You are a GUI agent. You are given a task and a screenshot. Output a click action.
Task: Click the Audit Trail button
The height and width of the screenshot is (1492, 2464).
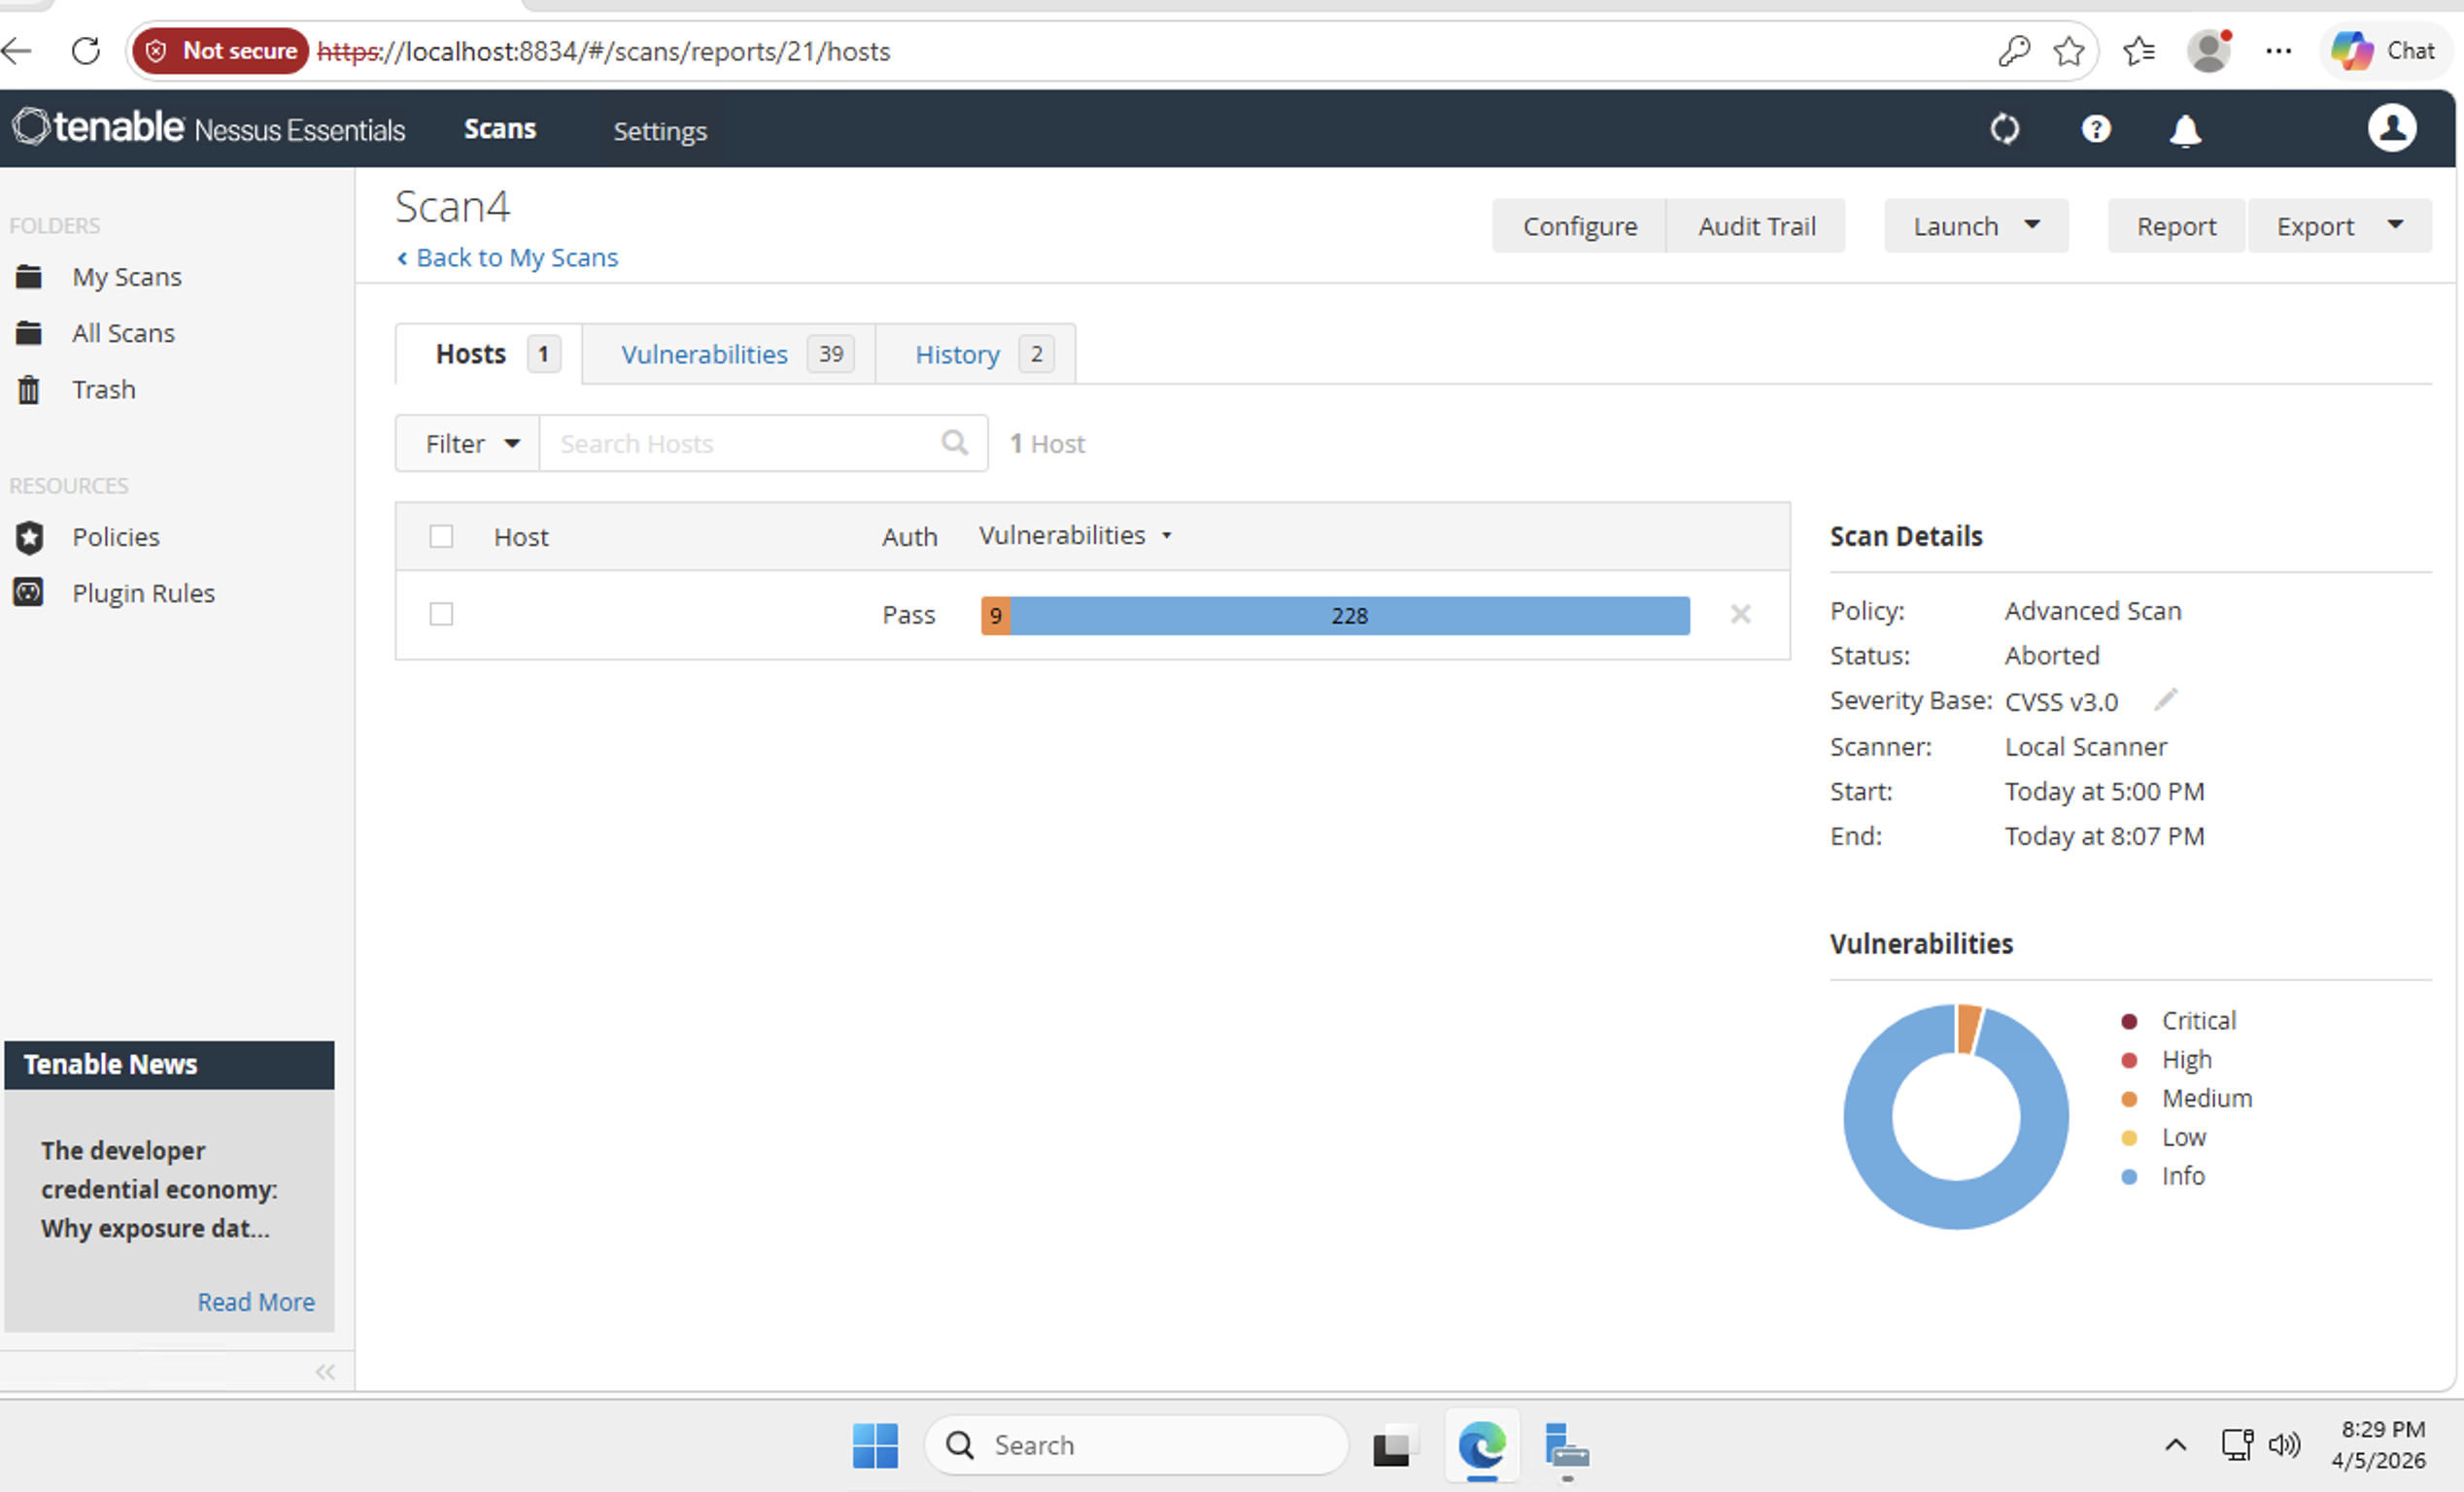point(1756,226)
